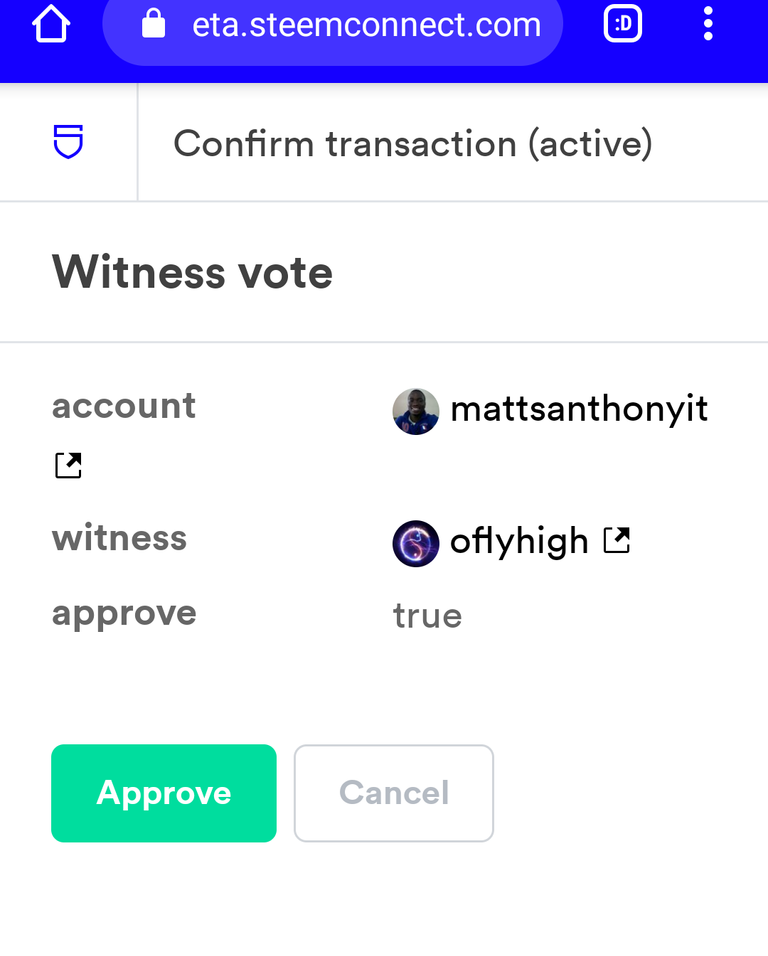Click the "witness" field label
This screenshot has height=956, width=768.
pos(119,538)
